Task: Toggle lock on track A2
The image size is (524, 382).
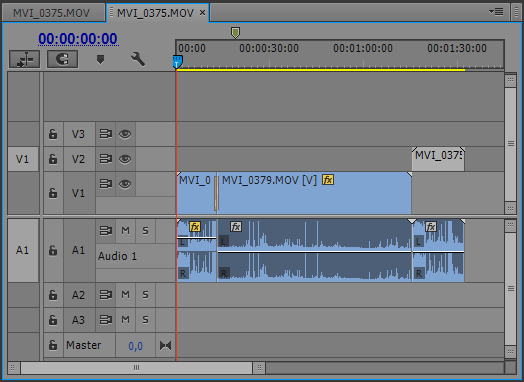Action: (53, 295)
